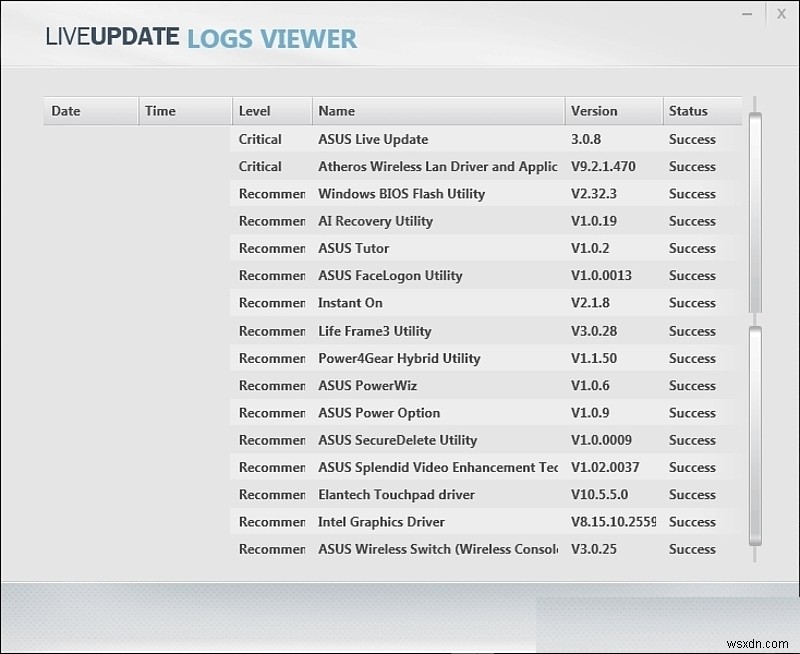Click version 3.0.8 cell
800x654 pixels.
tap(586, 139)
